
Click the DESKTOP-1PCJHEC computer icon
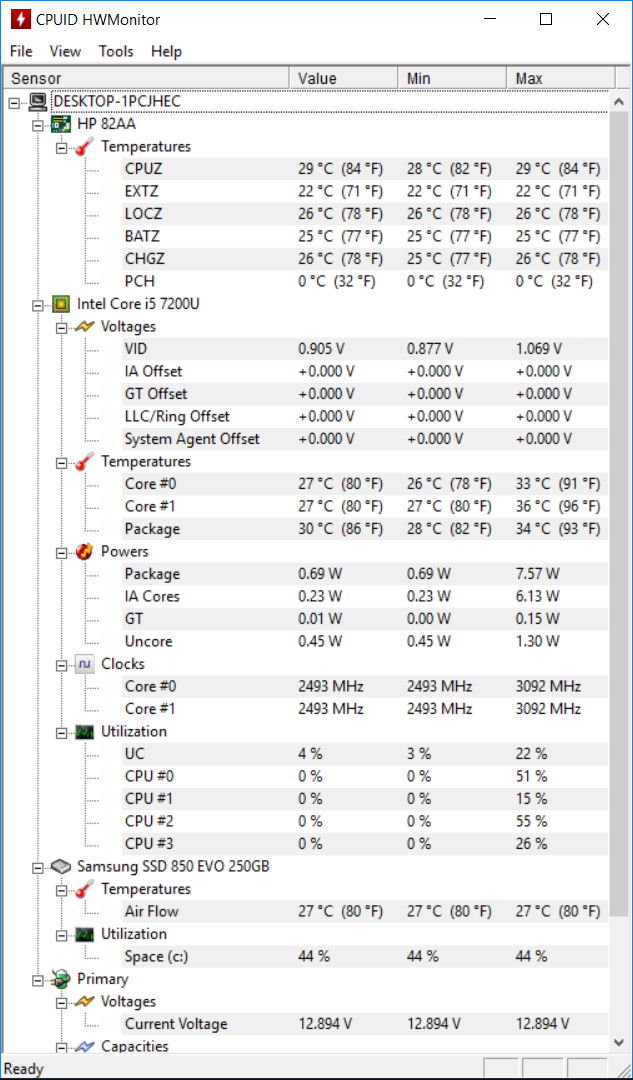tap(39, 102)
